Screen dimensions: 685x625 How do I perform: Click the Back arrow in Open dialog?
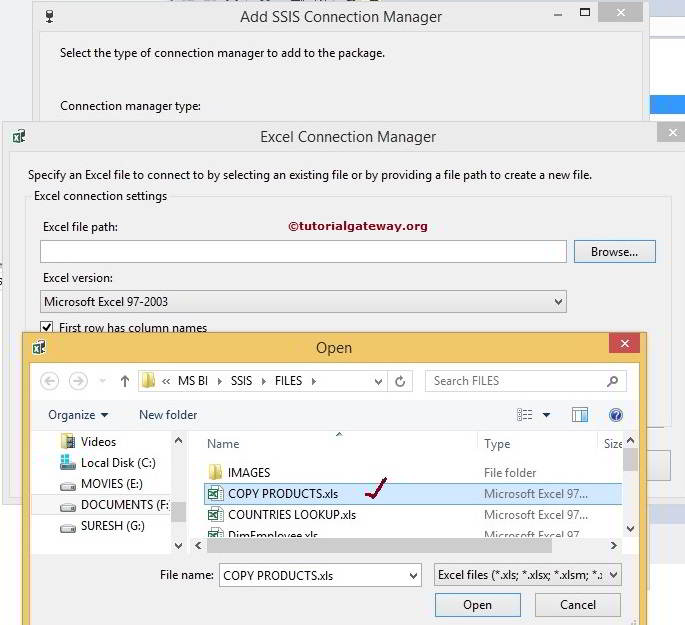pyautogui.click(x=49, y=381)
